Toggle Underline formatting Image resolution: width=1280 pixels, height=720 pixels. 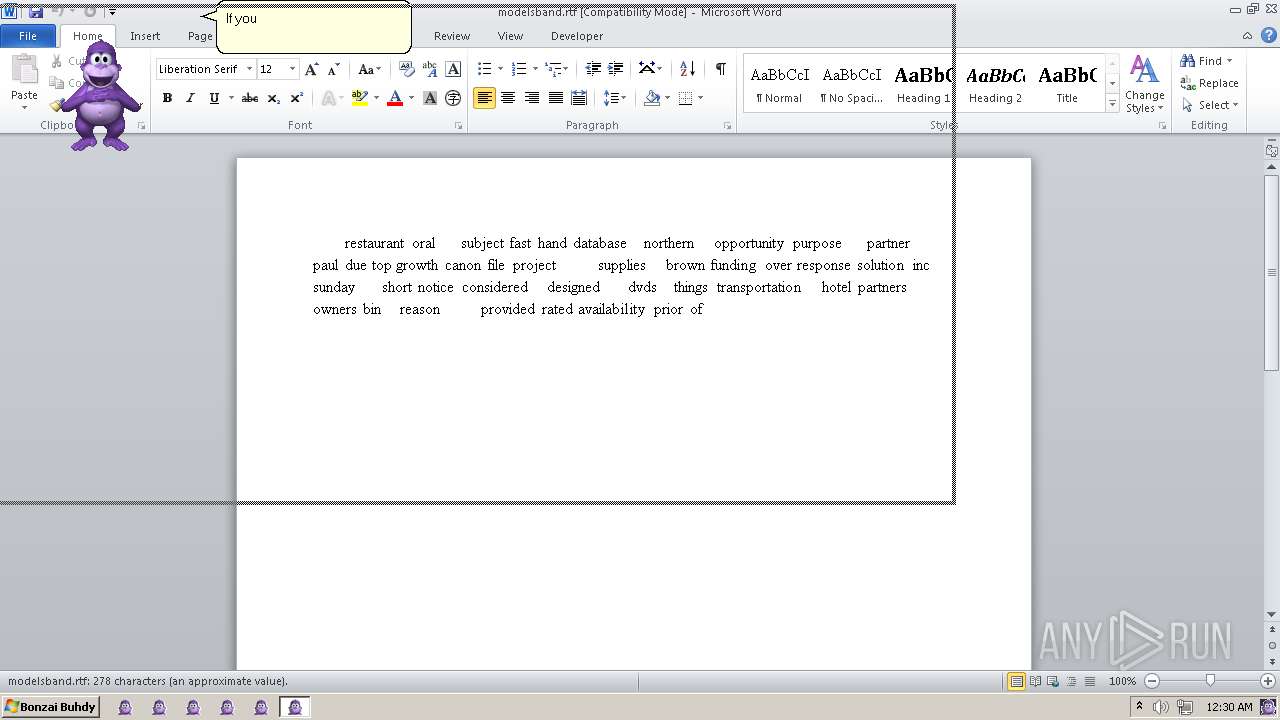coord(214,98)
